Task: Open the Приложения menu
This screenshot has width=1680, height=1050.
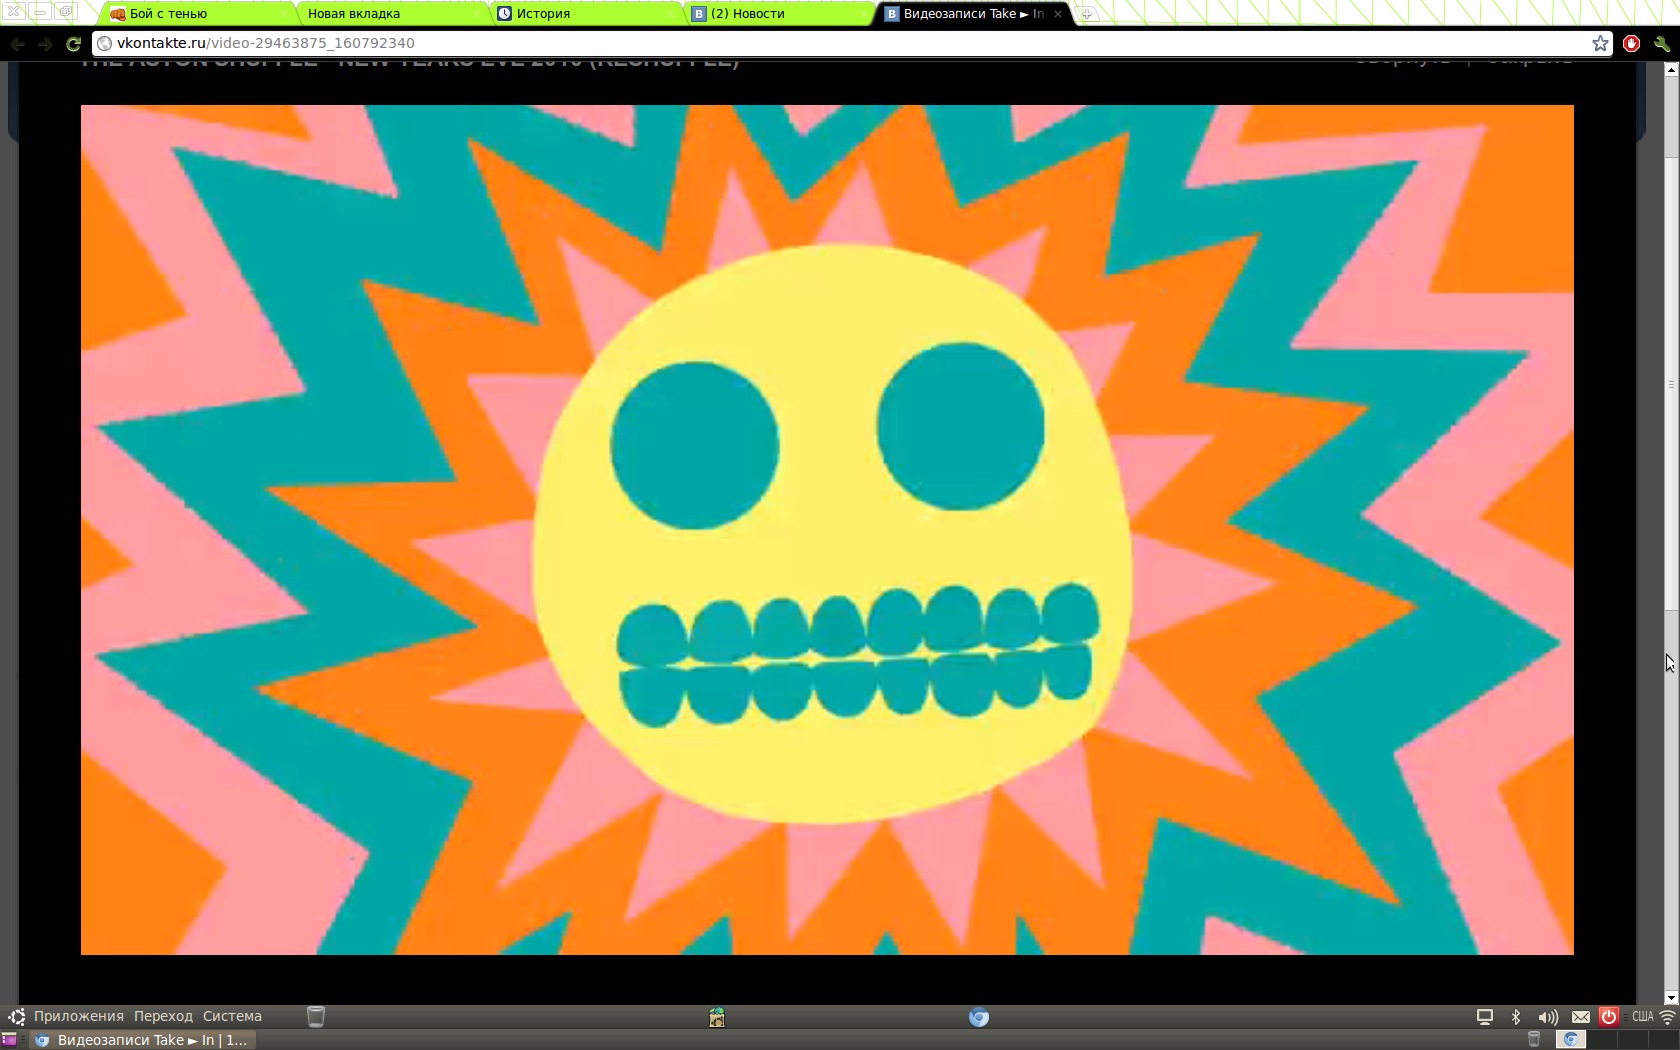Action: click(79, 1016)
